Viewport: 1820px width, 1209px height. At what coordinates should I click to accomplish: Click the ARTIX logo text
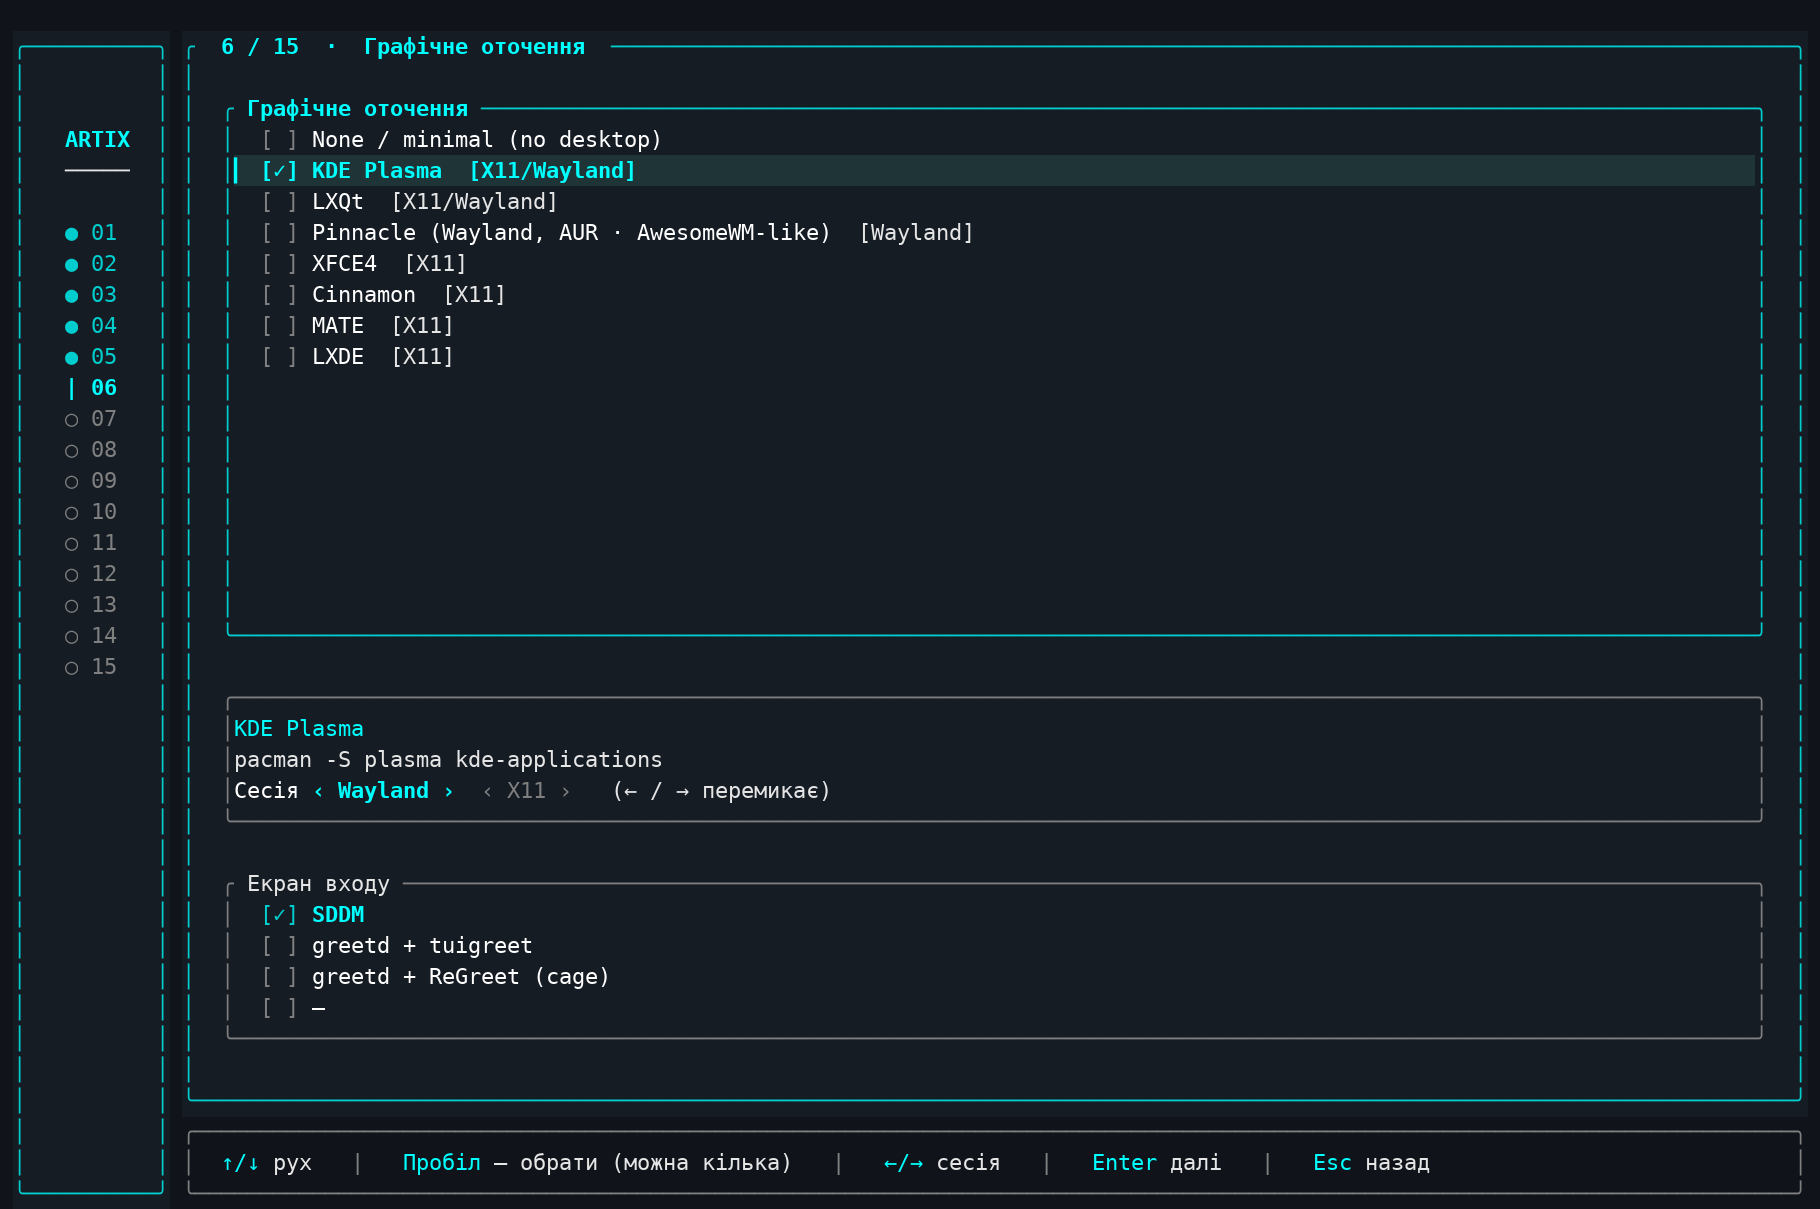click(97, 140)
